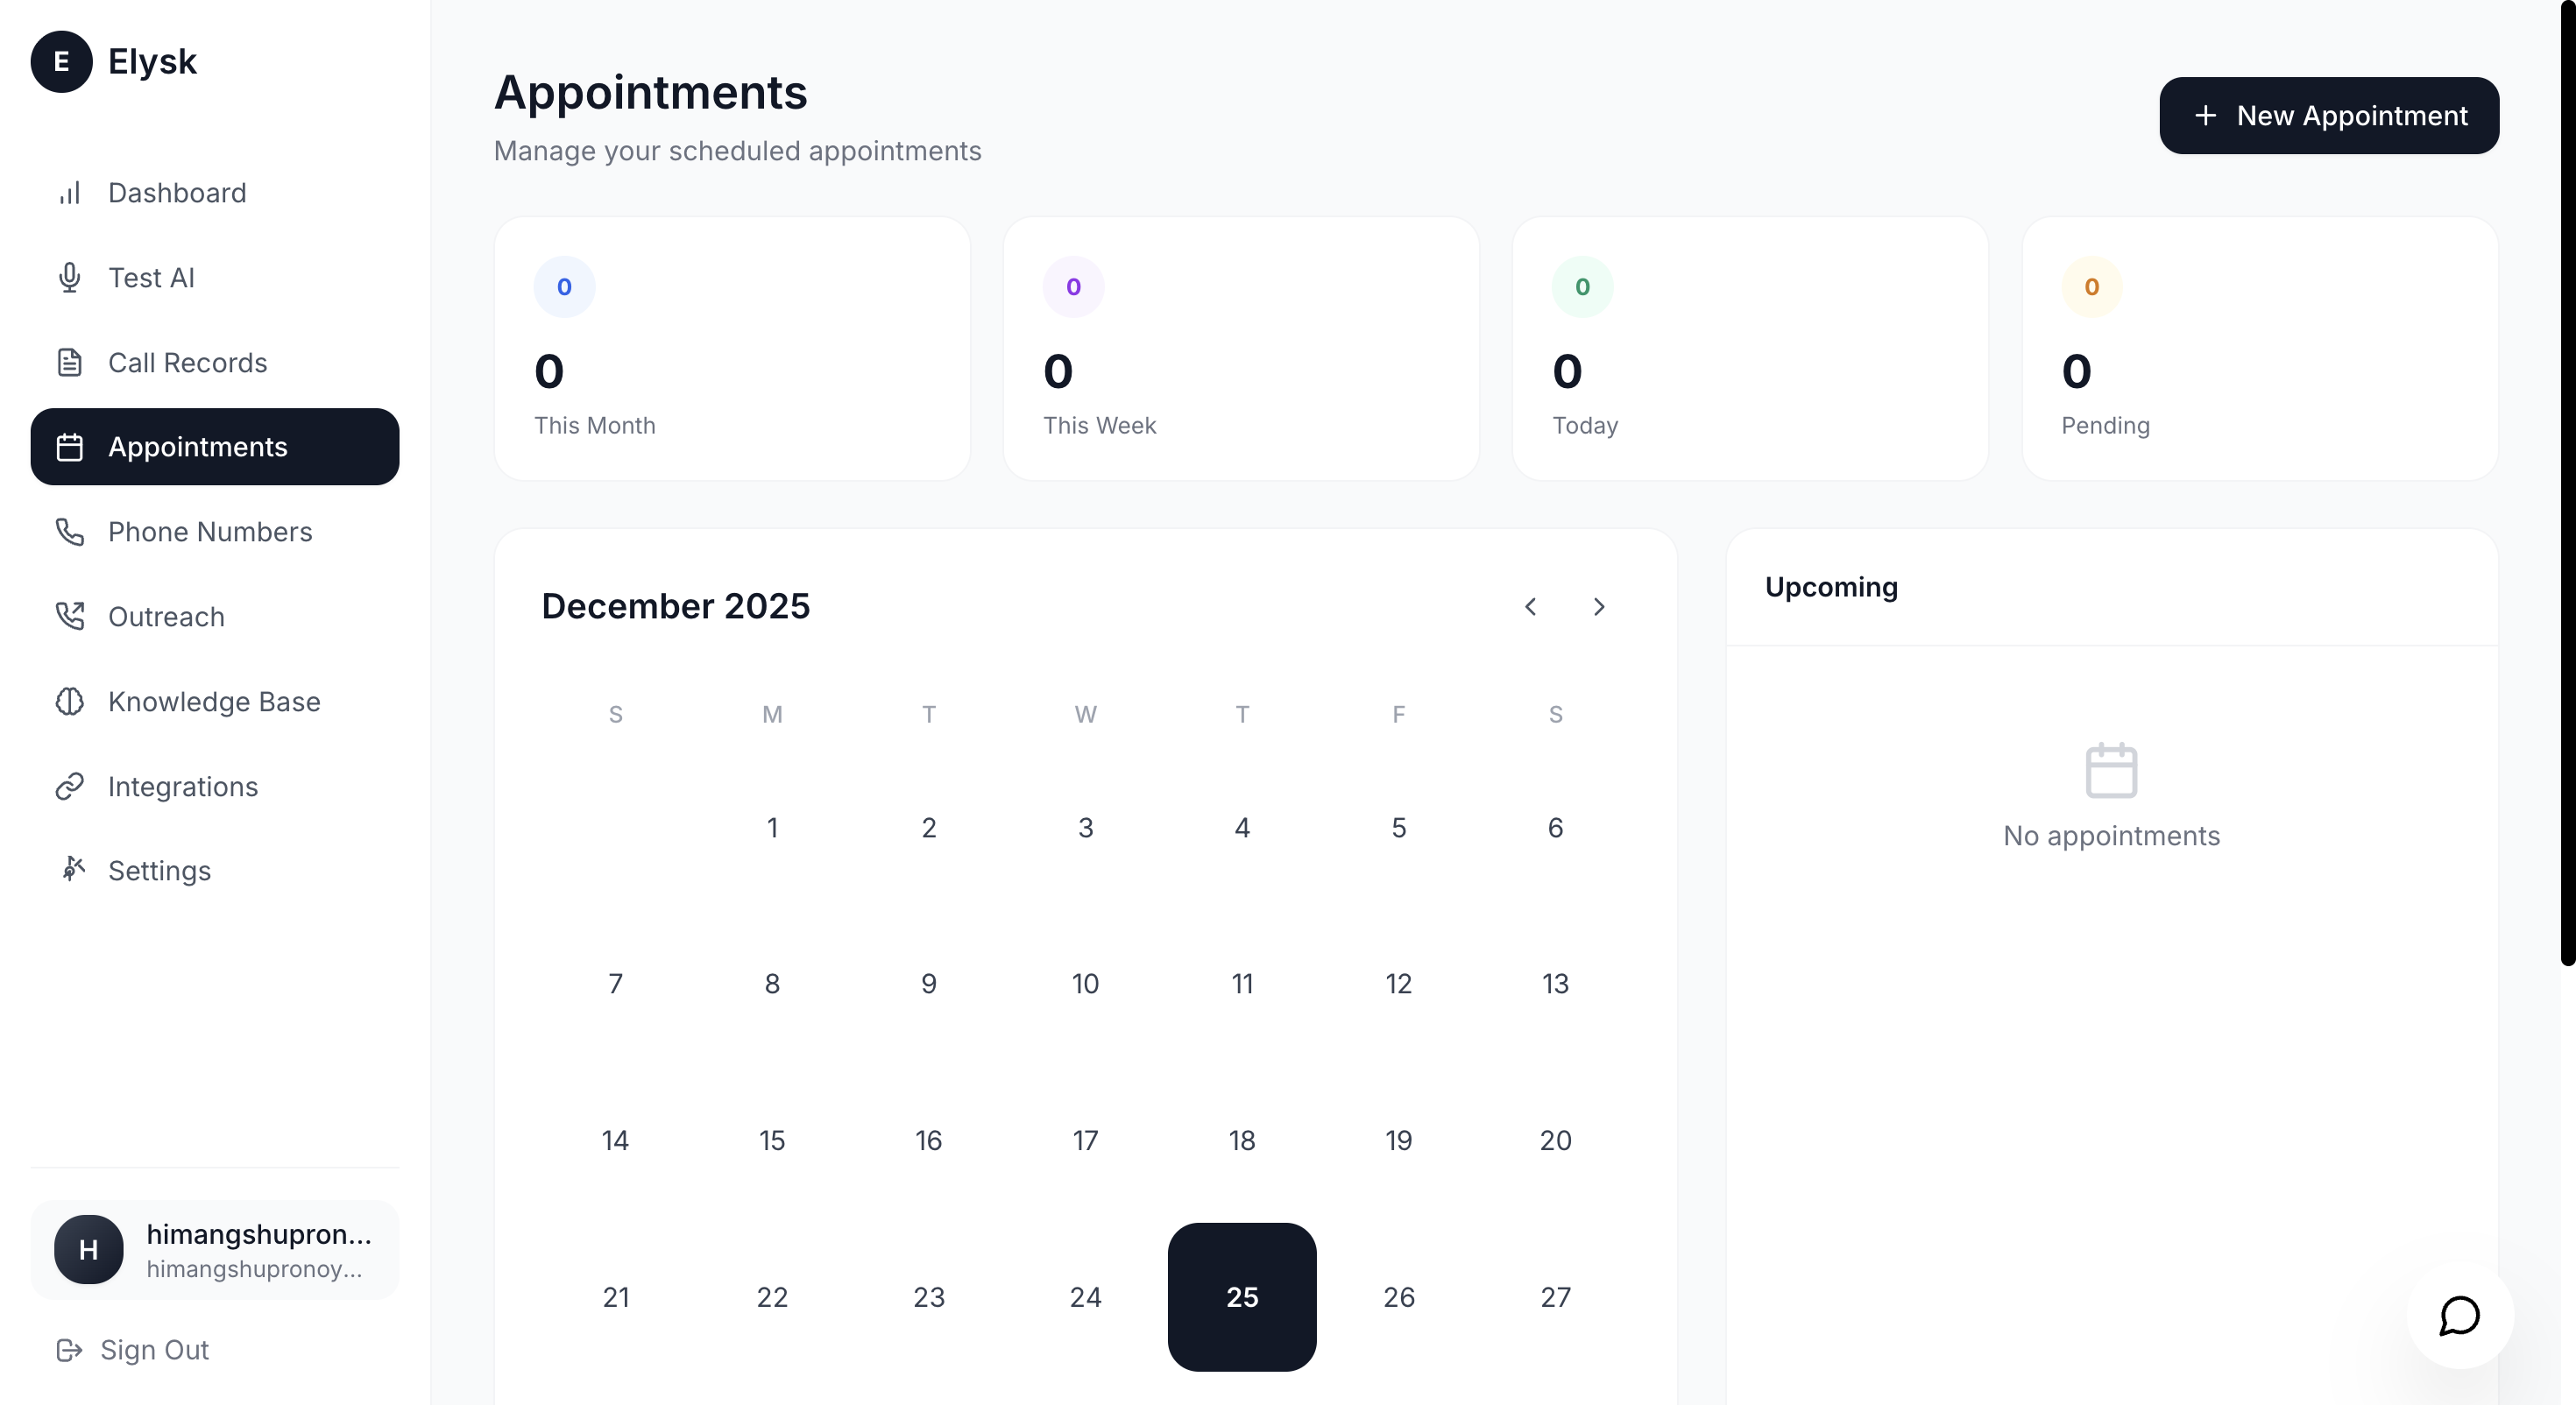Click the Integrations link icon

pyautogui.click(x=69, y=786)
